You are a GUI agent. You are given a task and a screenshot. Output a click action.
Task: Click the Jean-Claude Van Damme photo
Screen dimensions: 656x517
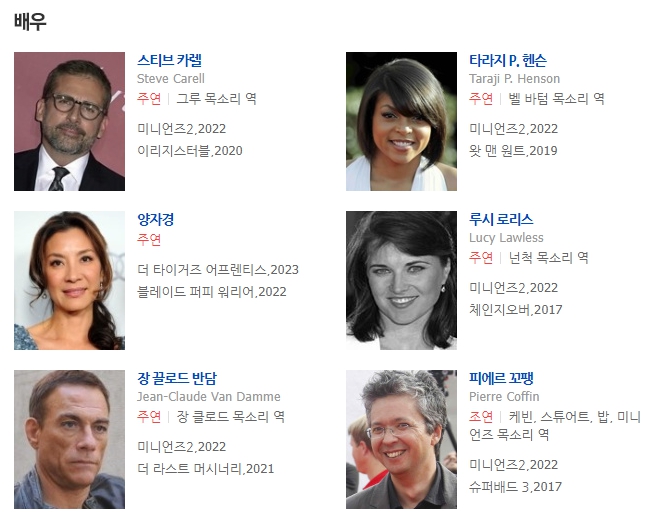69,439
